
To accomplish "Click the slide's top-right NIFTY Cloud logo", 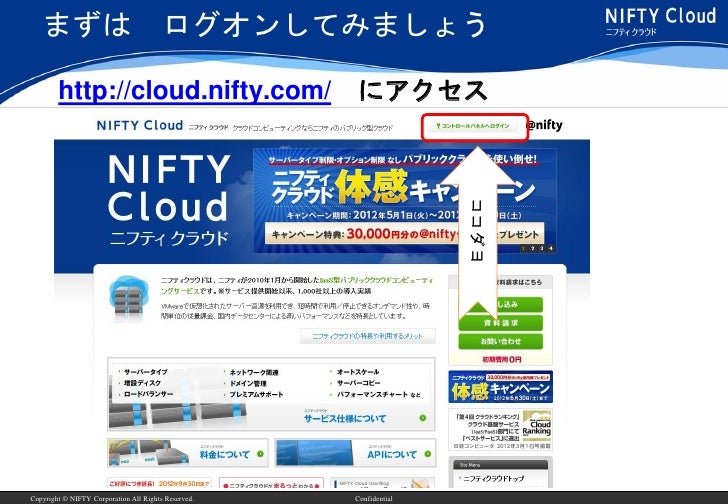I will click(x=660, y=21).
